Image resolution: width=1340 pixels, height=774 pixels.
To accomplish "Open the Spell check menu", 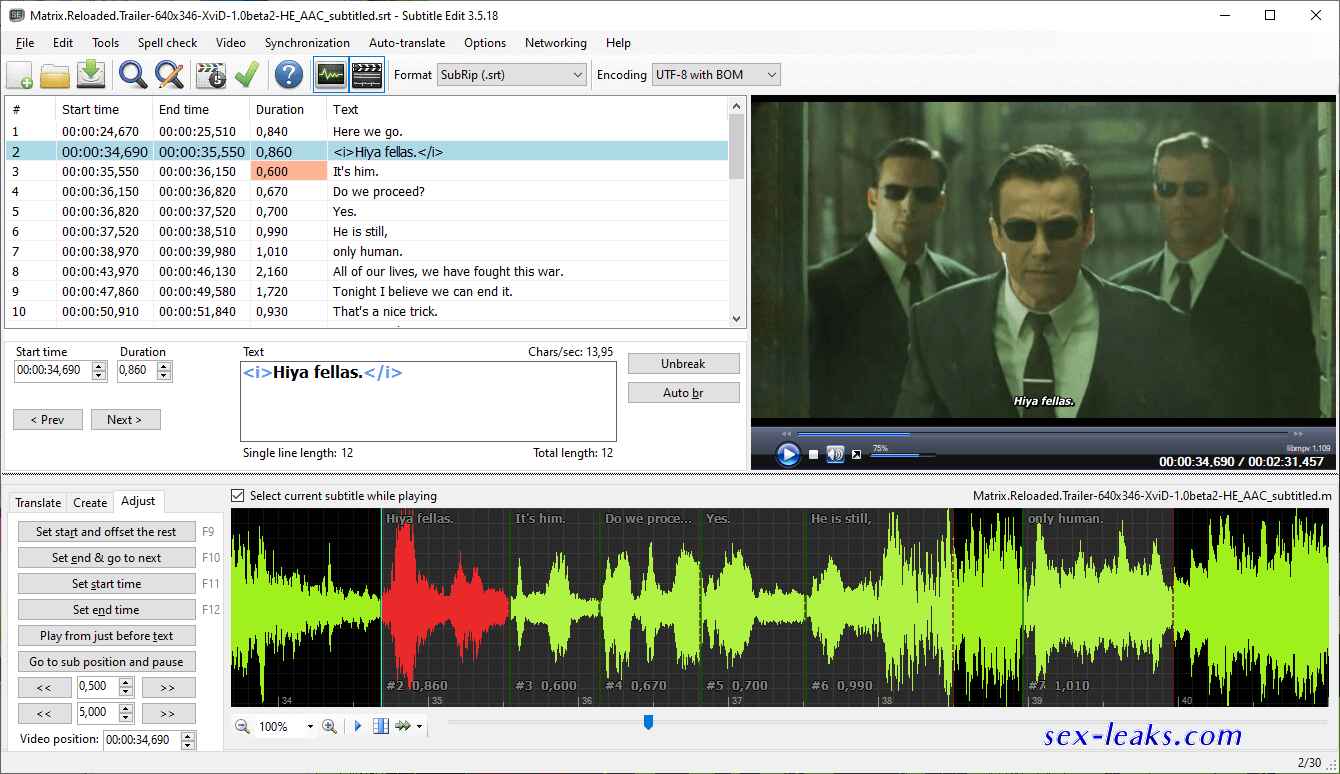I will (x=168, y=43).
